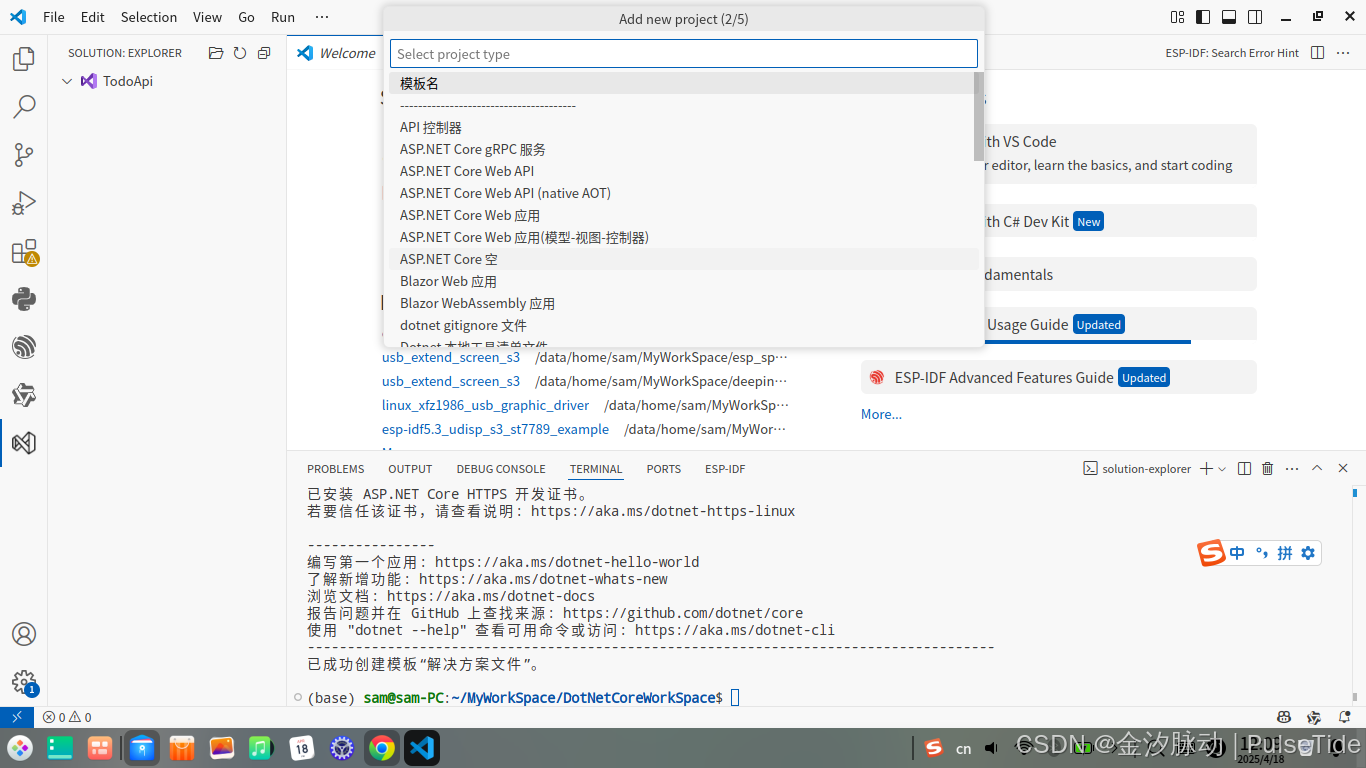Toggle Primary Side Bar visibility
This screenshot has height=768, width=1366.
tap(1203, 17)
